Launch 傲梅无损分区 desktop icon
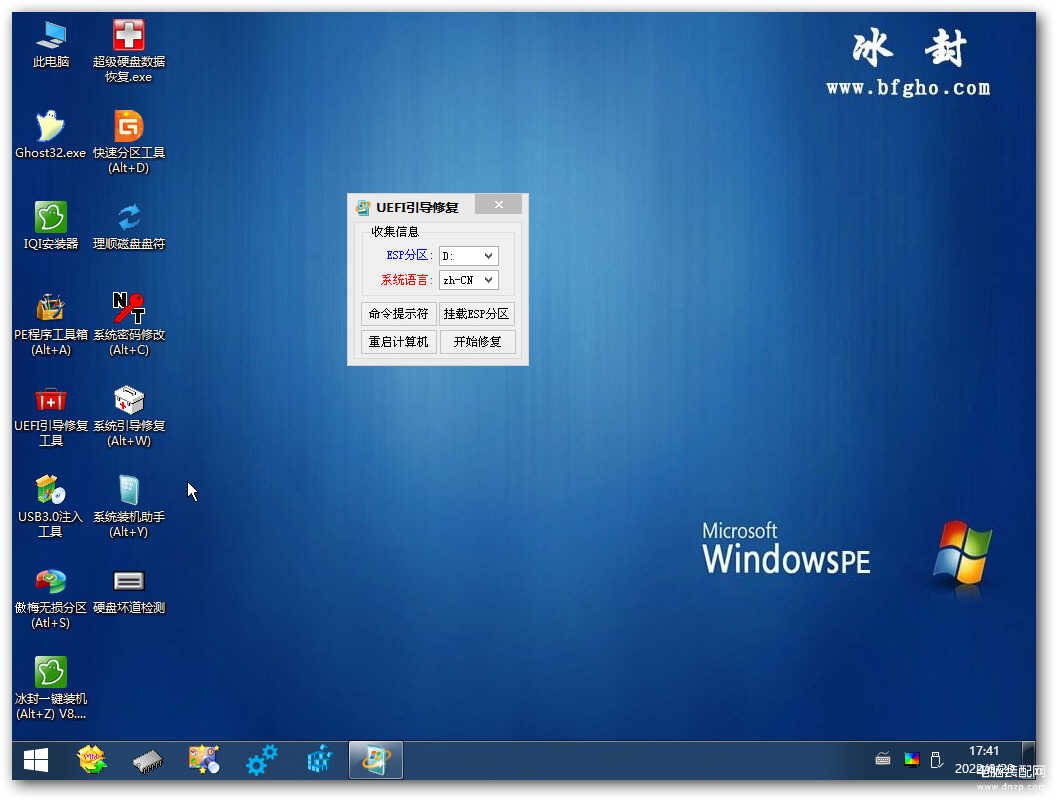This screenshot has width=1056, height=800. (x=51, y=597)
